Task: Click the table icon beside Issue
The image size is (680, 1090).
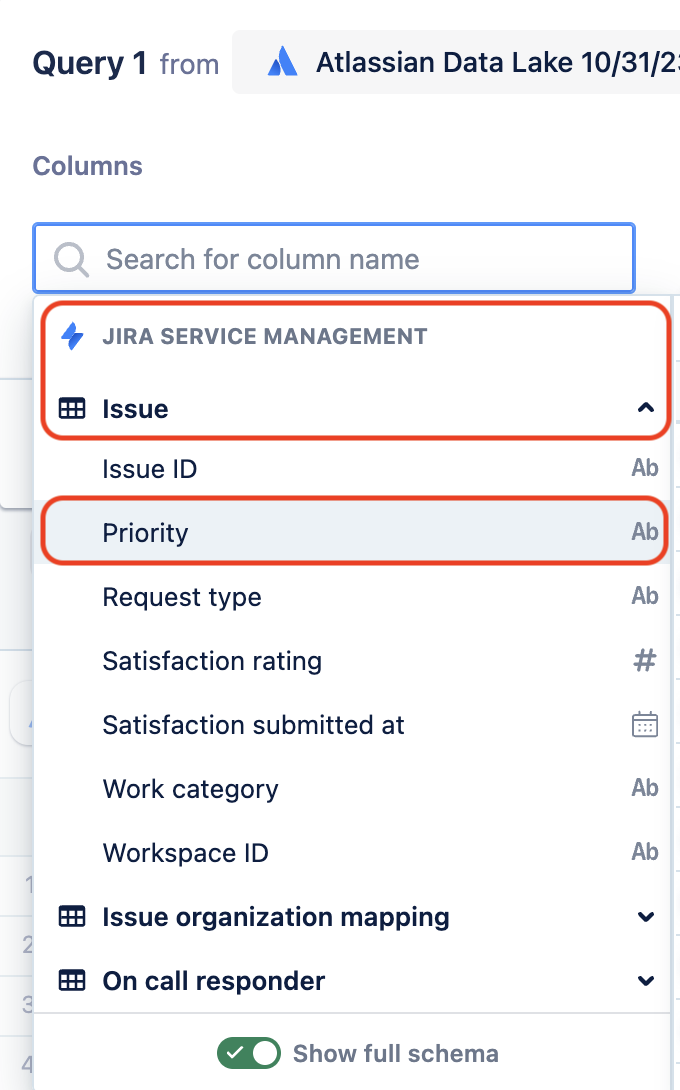Action: (x=71, y=407)
